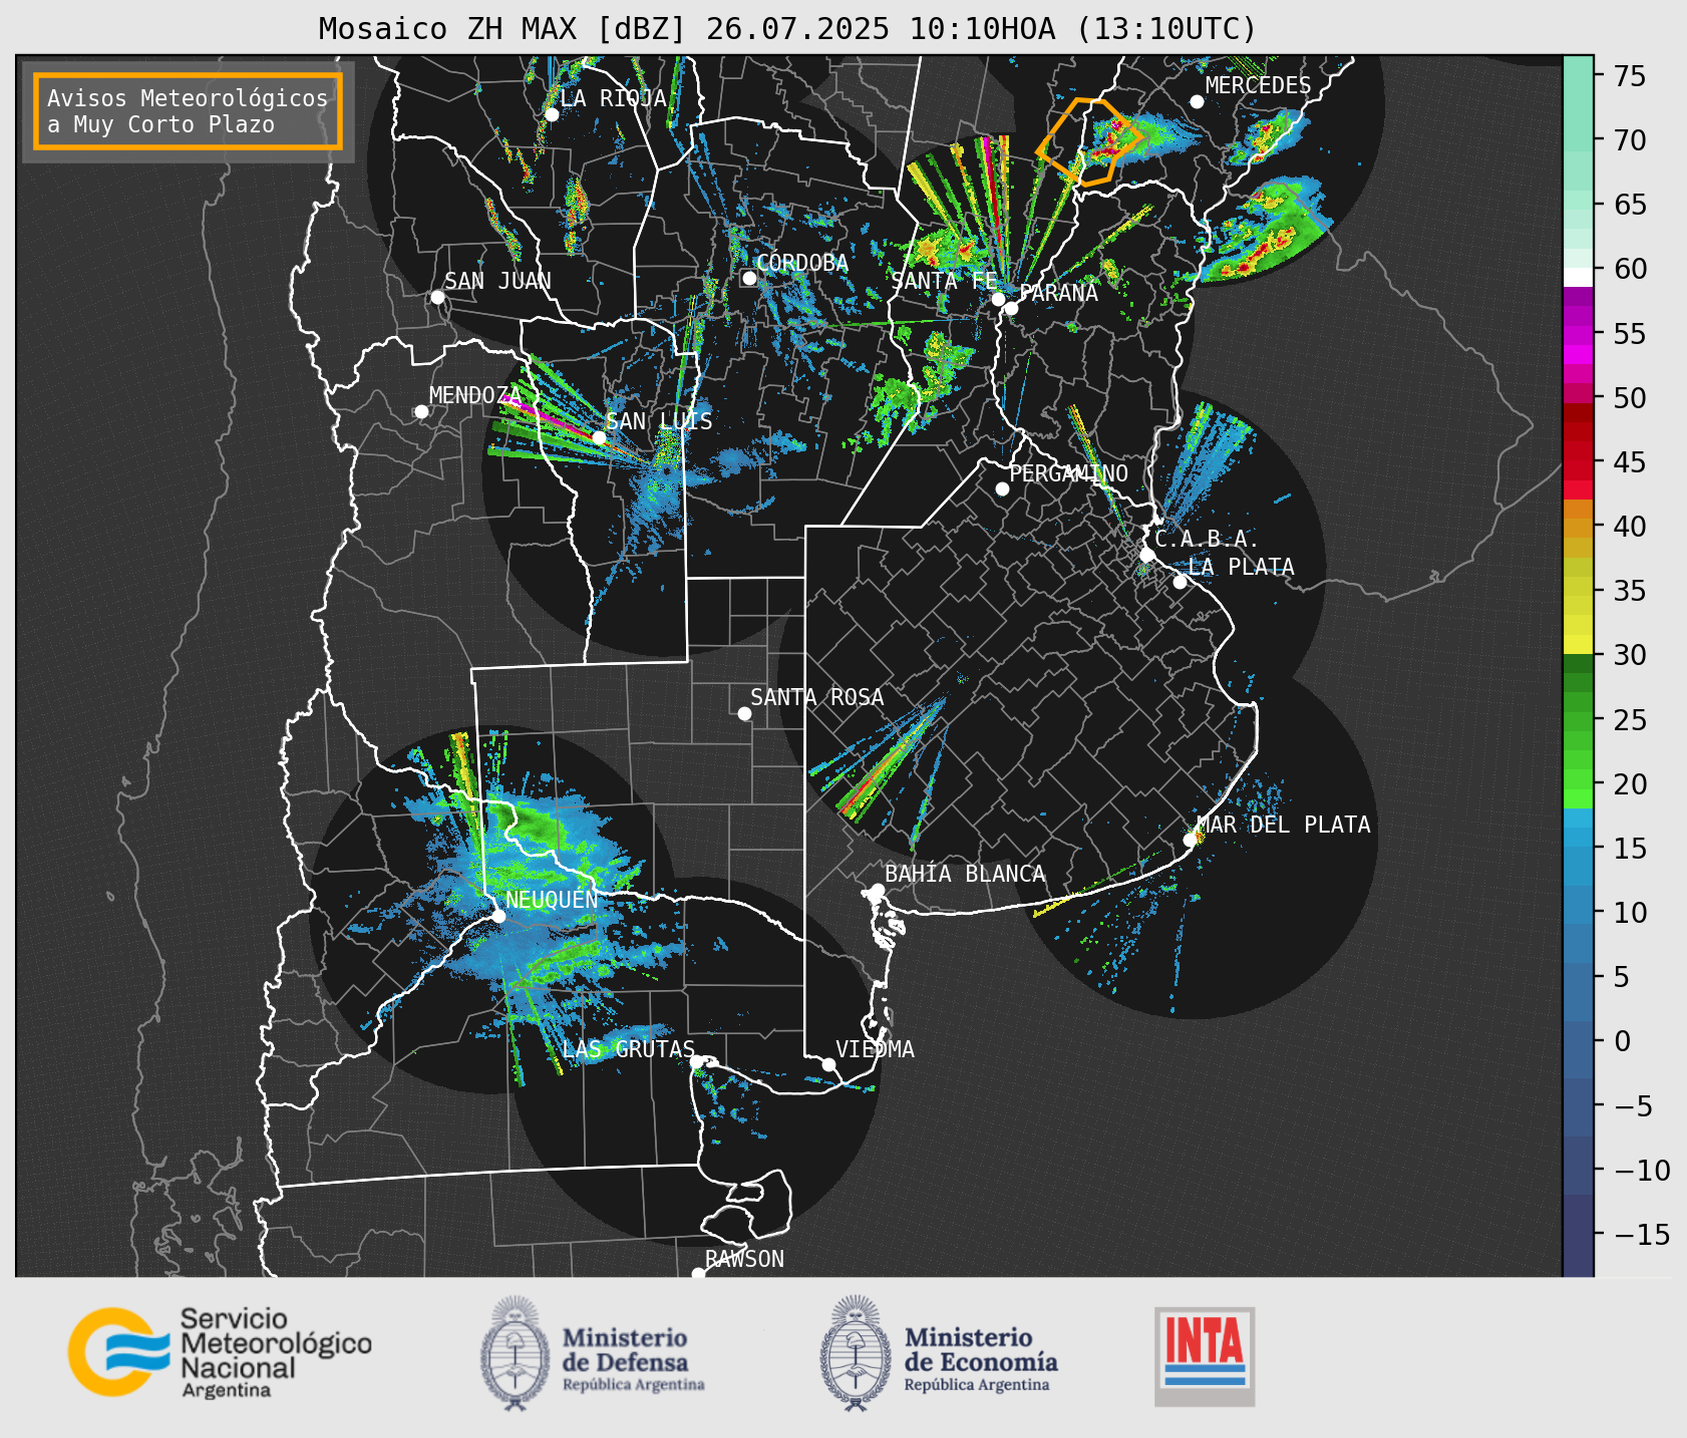Click the Rawson city label
Viewport: 1687px width, 1438px height.
744,1259
